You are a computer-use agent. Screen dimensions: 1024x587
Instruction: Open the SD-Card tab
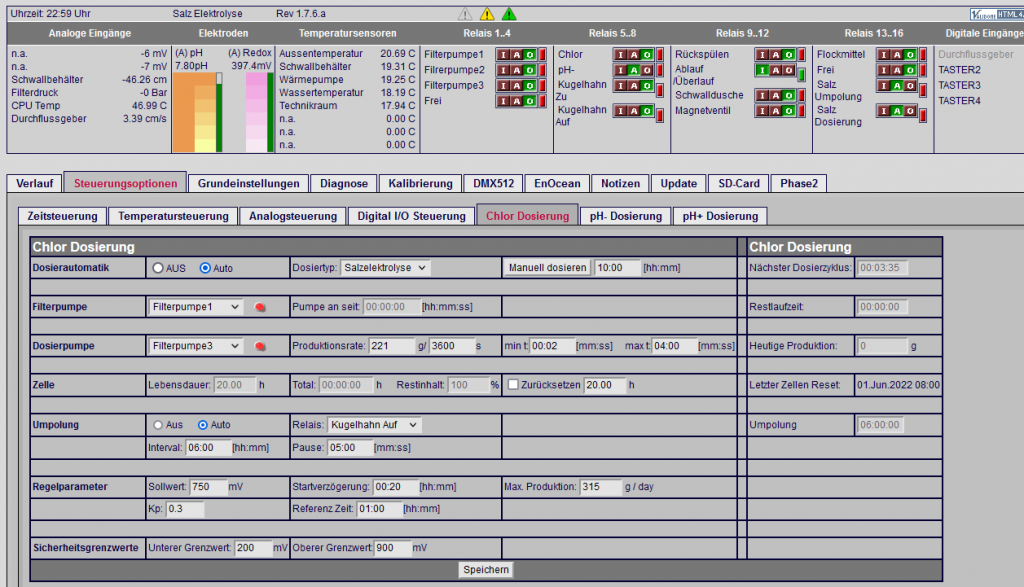coord(739,183)
